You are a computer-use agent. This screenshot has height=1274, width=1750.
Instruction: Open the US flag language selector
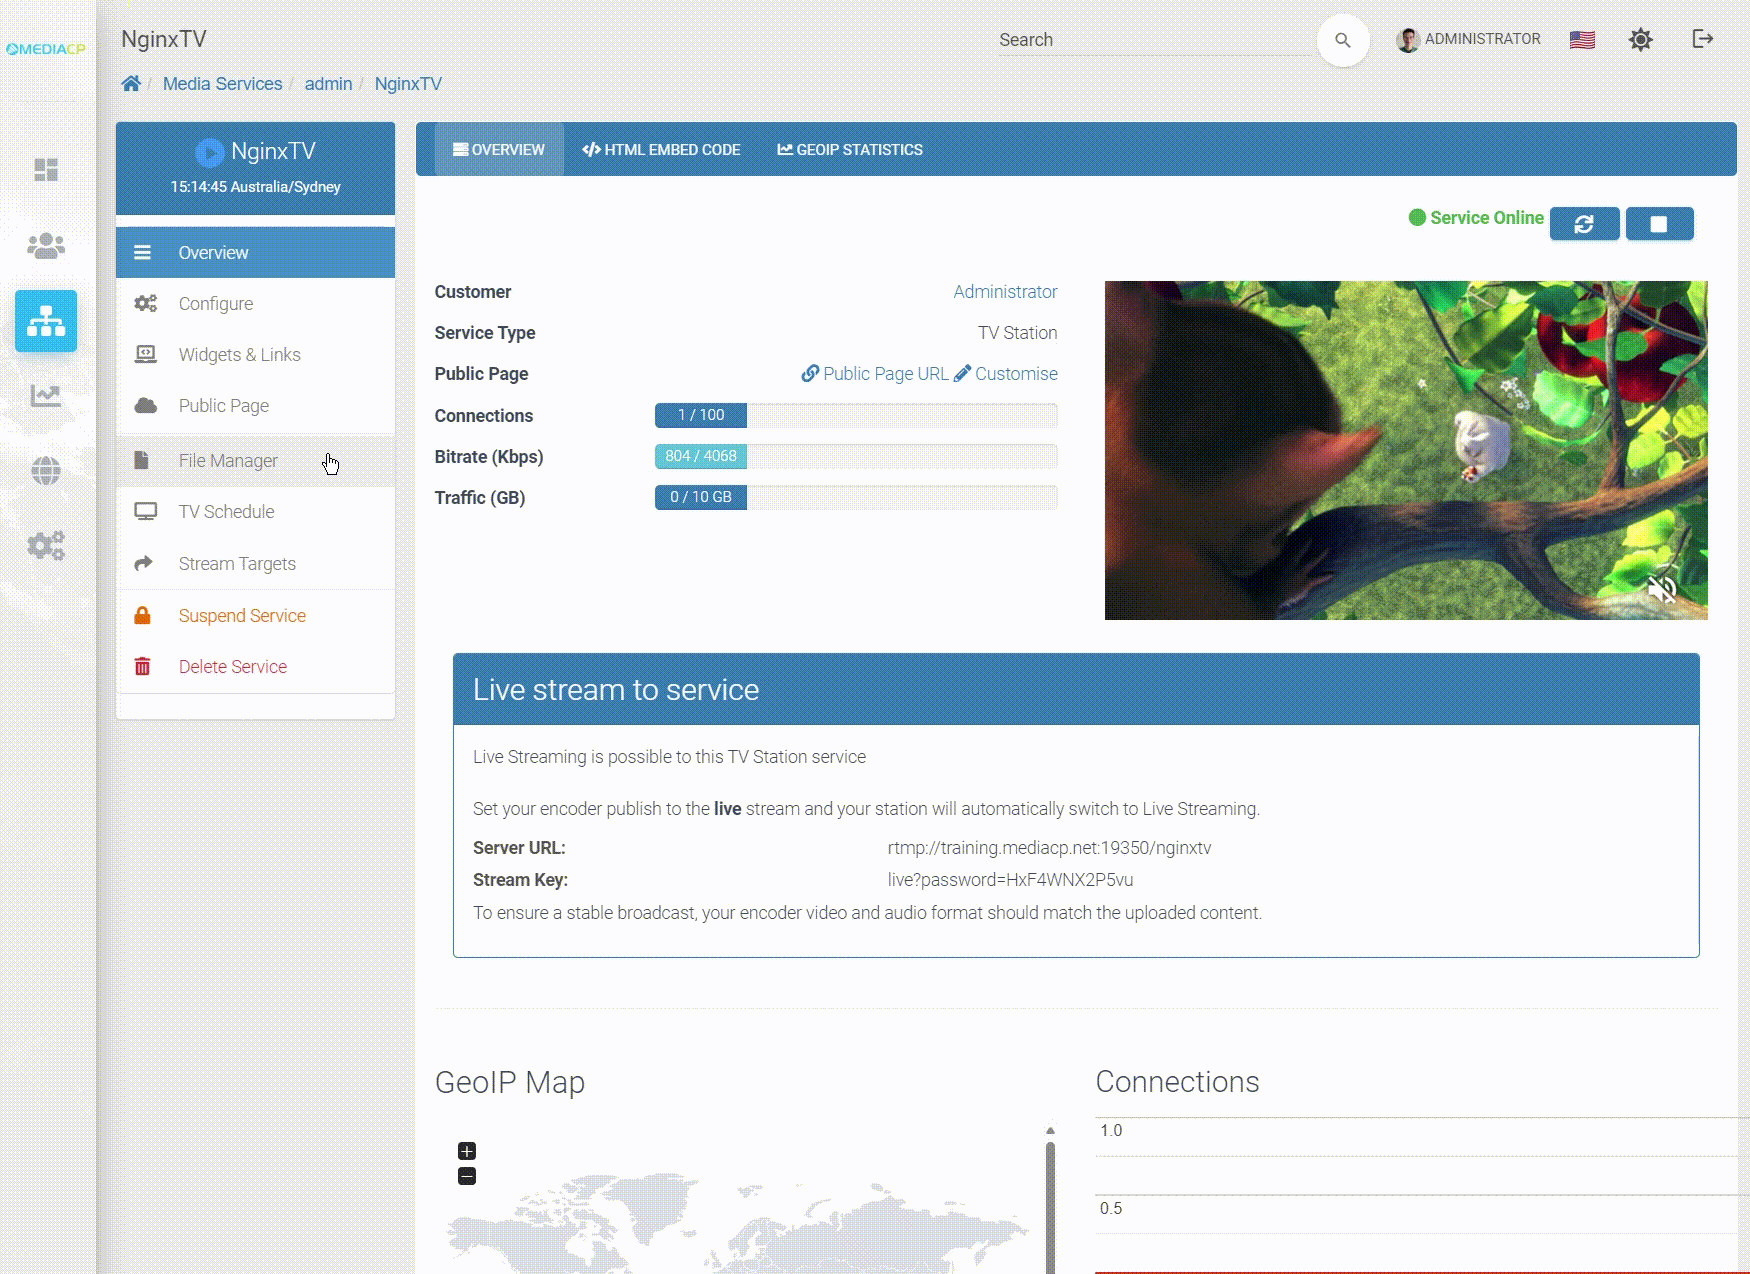click(x=1582, y=40)
